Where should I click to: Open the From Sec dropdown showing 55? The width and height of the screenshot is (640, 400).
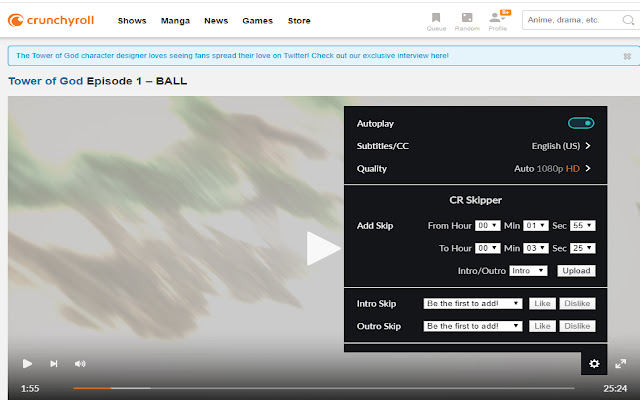click(x=583, y=226)
